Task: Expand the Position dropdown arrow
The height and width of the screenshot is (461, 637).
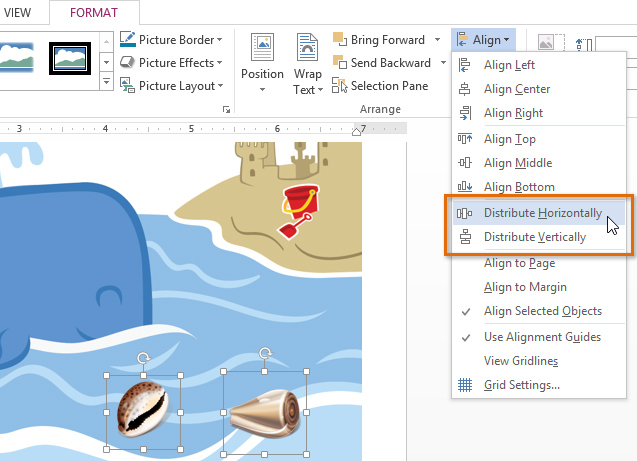Action: pos(262,90)
